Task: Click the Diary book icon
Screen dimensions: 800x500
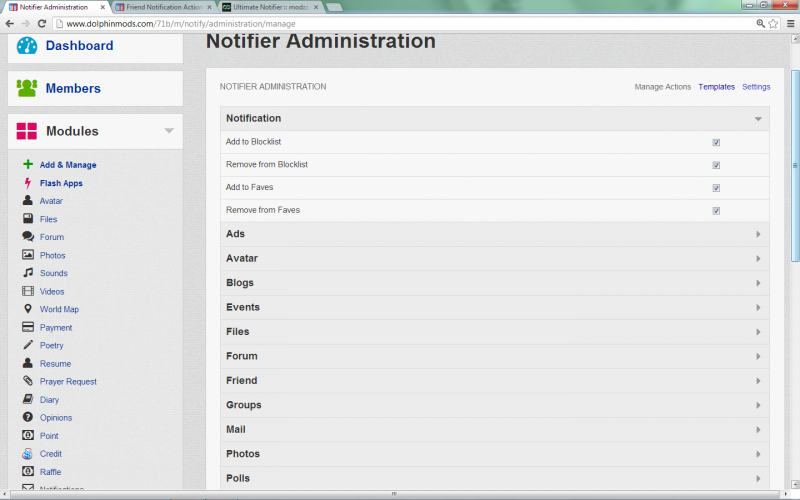Action: pyautogui.click(x=28, y=399)
